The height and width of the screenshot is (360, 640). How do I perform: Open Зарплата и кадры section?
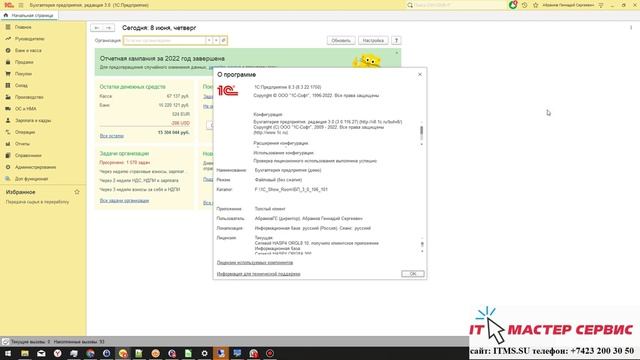coord(33,121)
